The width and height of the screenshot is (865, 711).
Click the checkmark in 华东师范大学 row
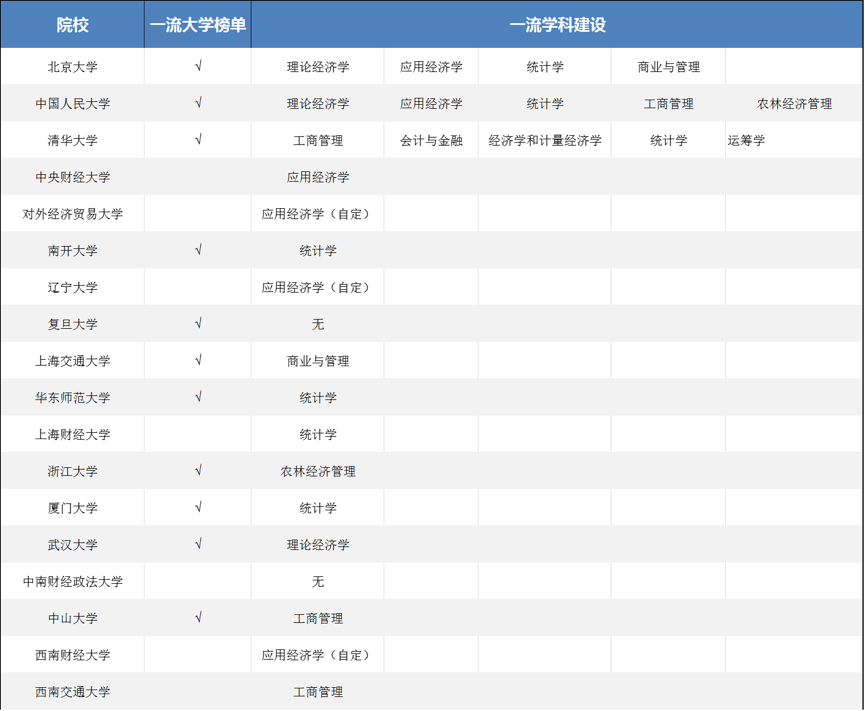198,397
